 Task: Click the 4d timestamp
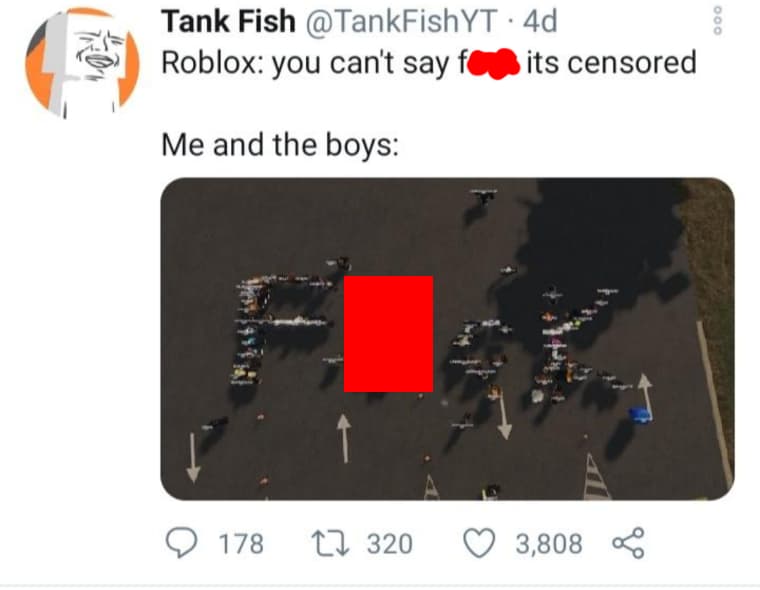540,21
